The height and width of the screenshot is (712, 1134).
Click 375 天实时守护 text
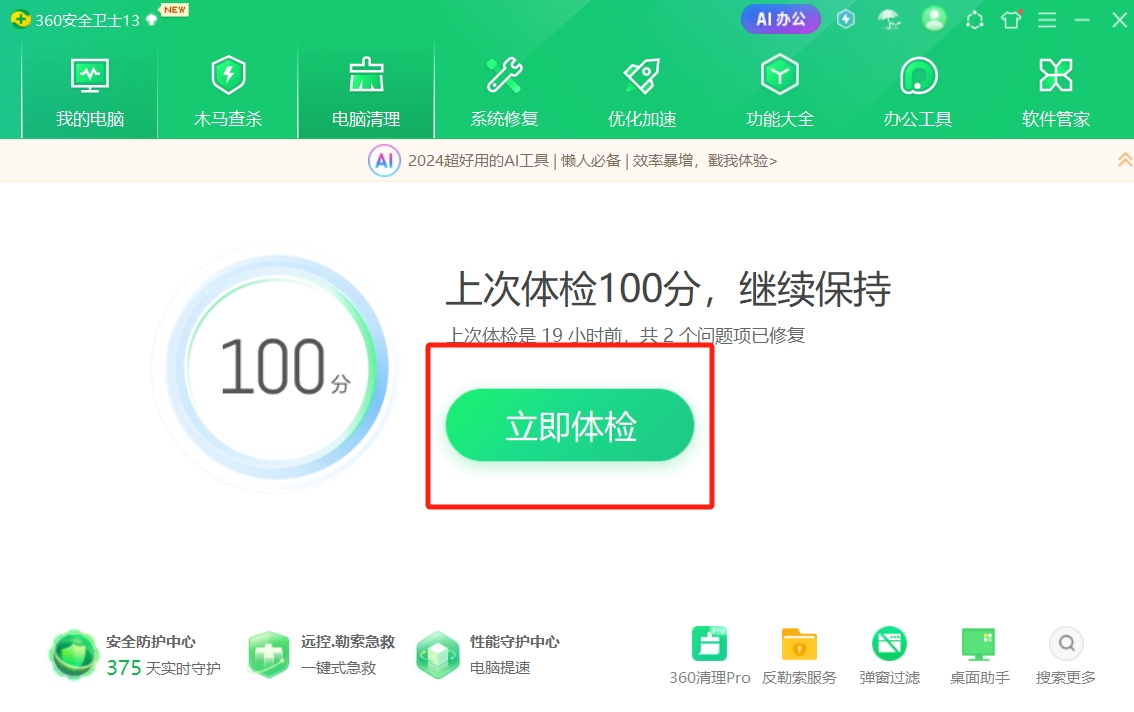coord(163,668)
